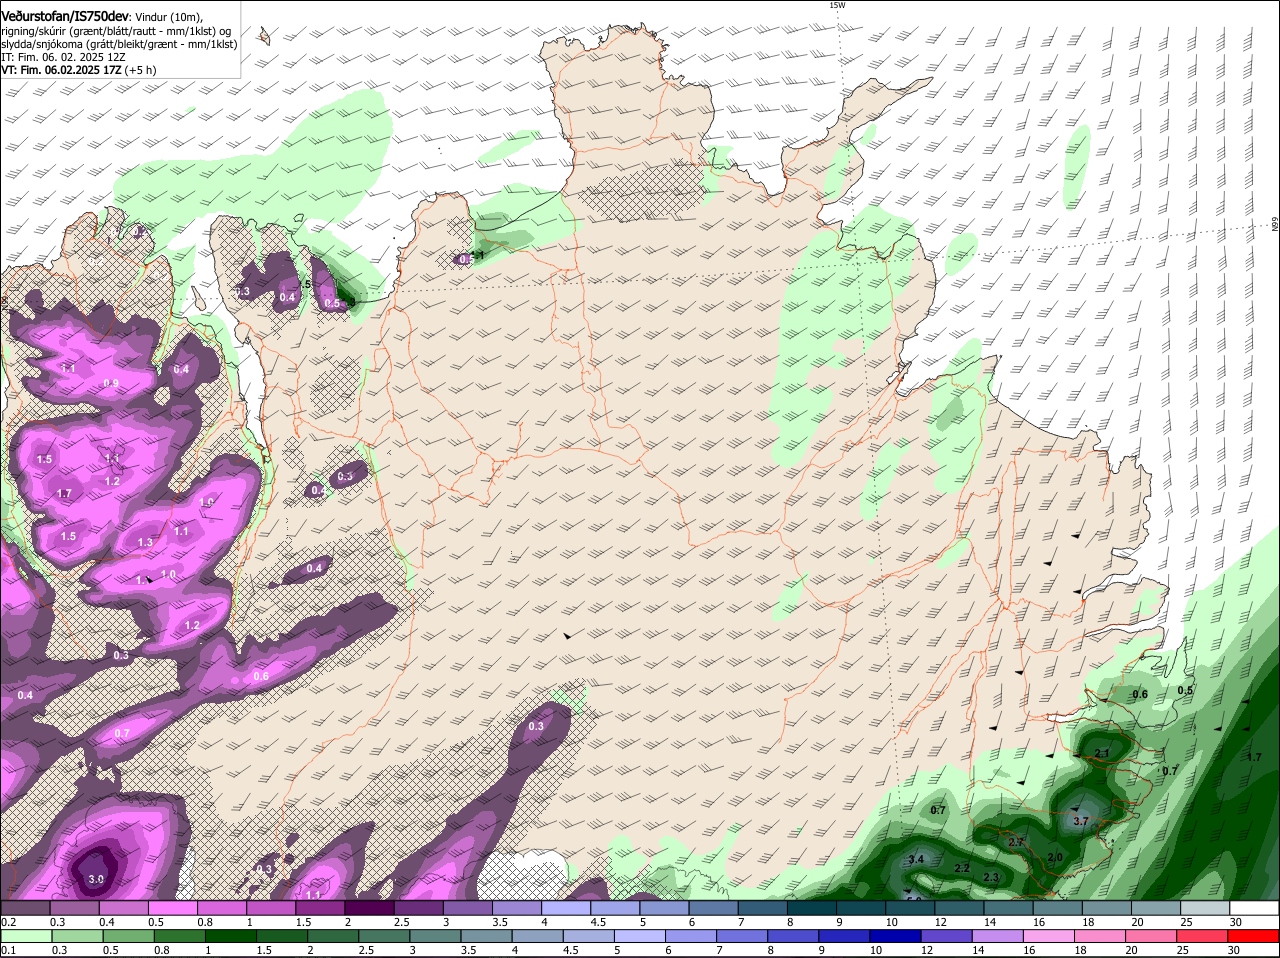The height and width of the screenshot is (958, 1280).
Task: Click the 3.7 precipitation value in the southeast
Action: click(1080, 821)
